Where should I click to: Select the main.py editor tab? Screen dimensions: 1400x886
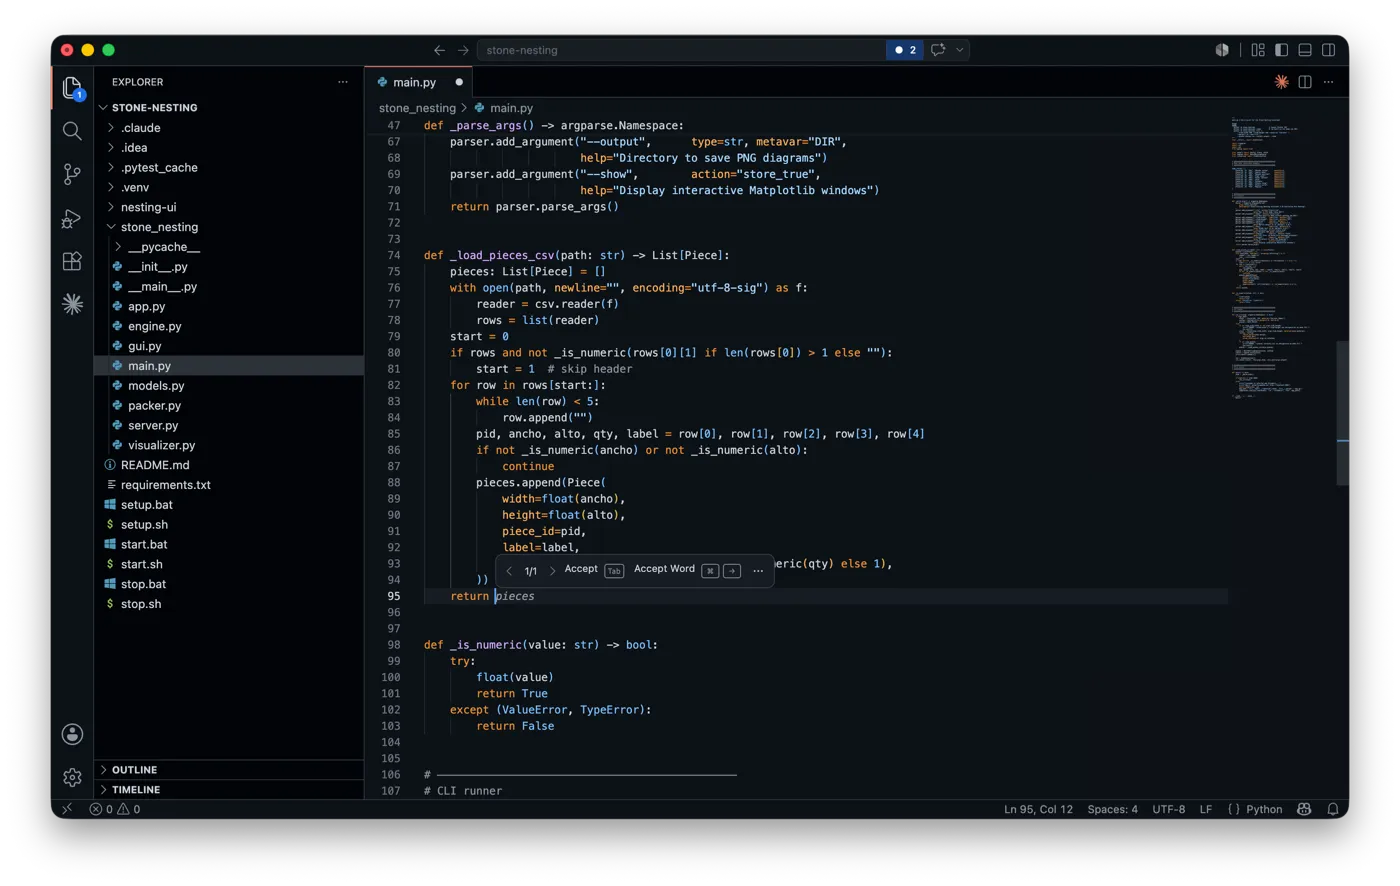pyautogui.click(x=414, y=82)
